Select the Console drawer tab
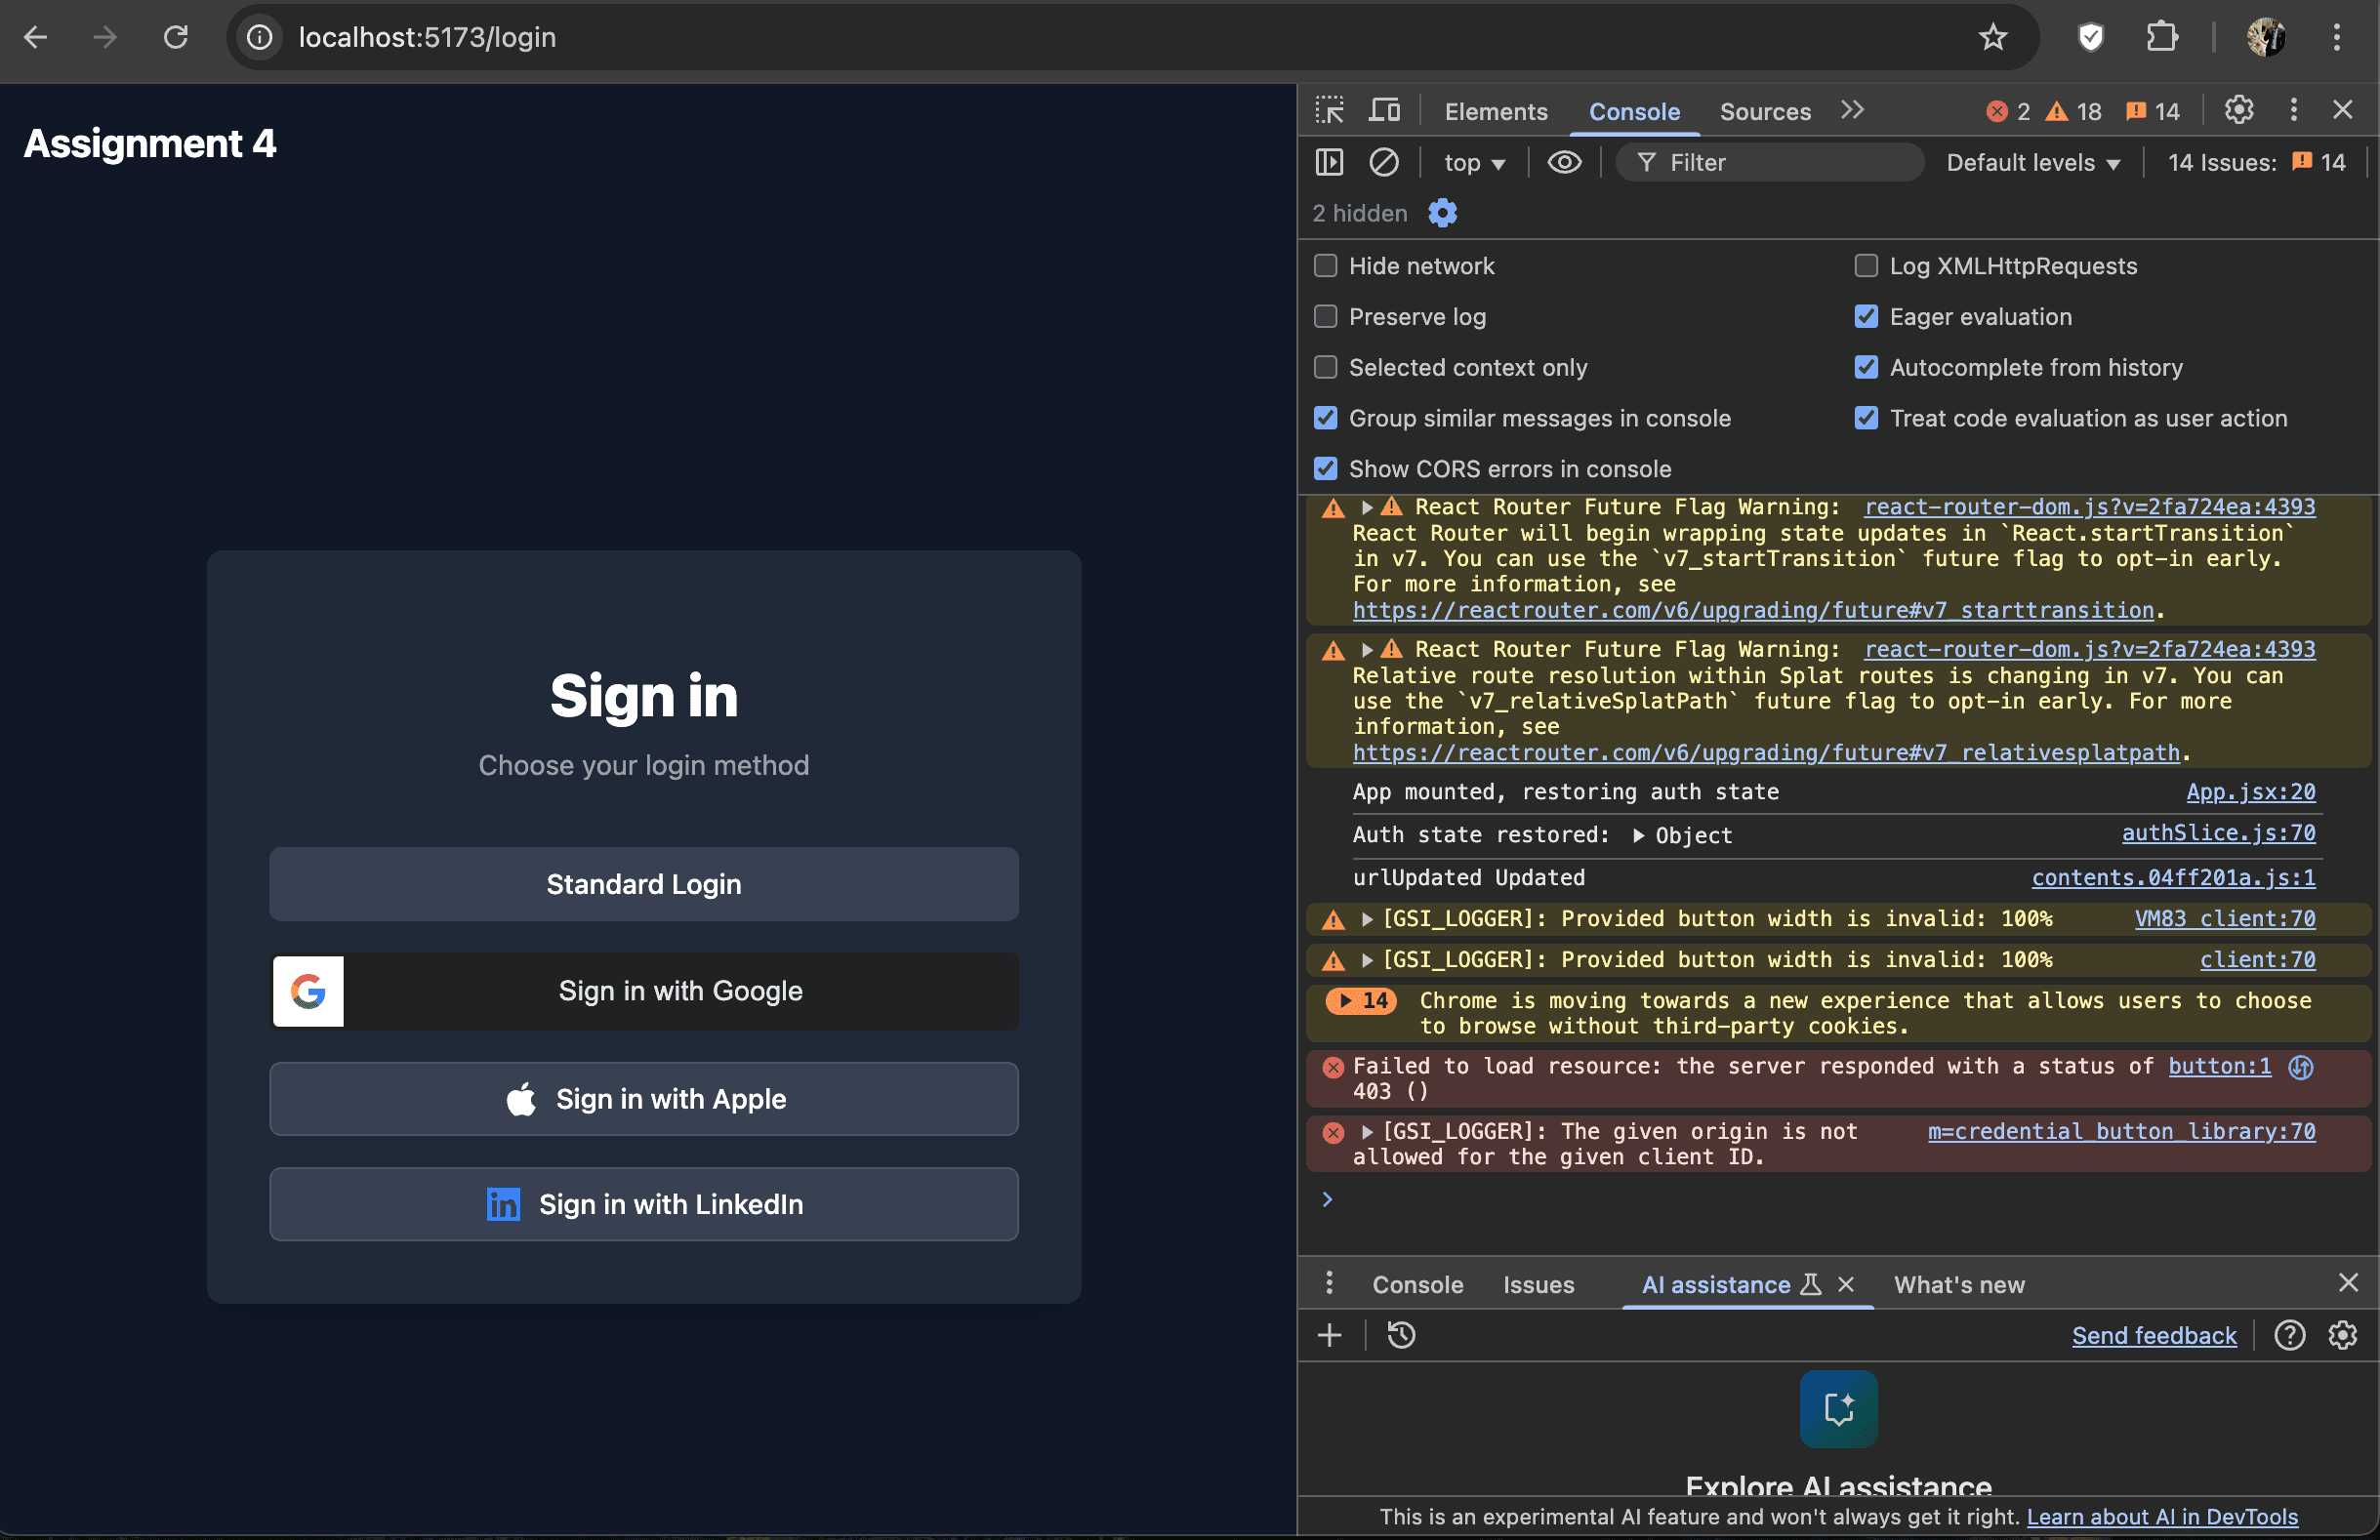 1417,1285
